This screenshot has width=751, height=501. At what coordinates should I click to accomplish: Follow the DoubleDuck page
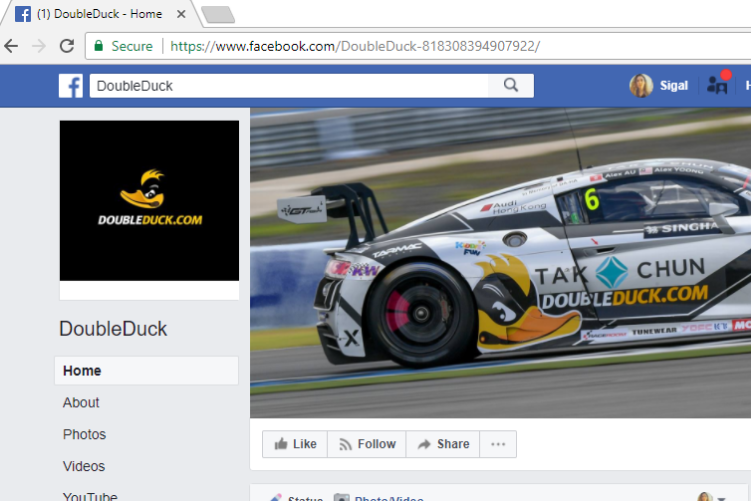367,444
